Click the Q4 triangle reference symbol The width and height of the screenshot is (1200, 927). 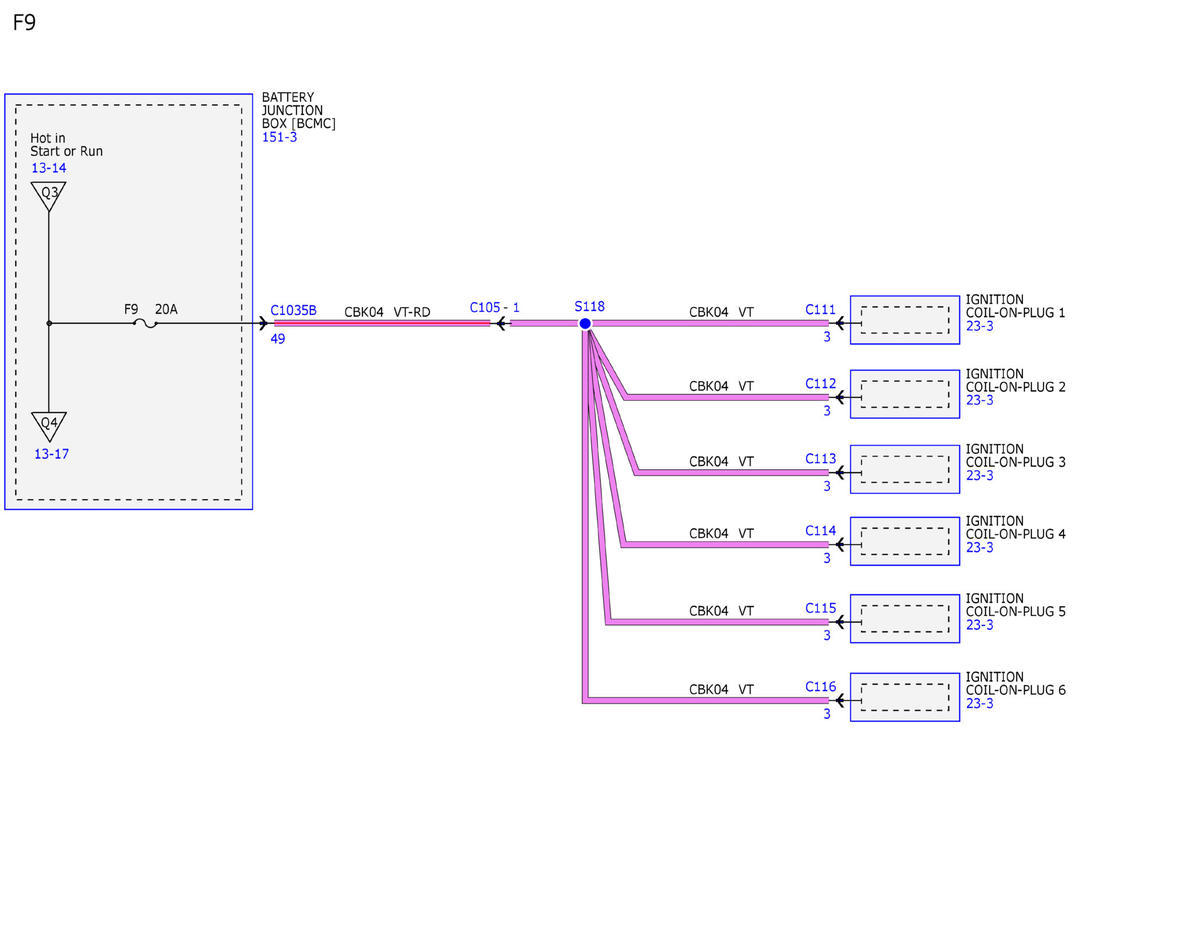(x=49, y=425)
